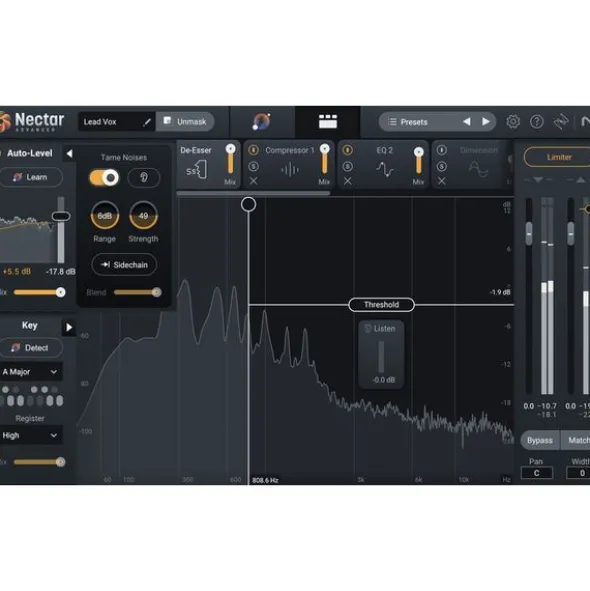Toggle Dimension module power button
Viewport: 590px width, 591px height.
point(441,150)
